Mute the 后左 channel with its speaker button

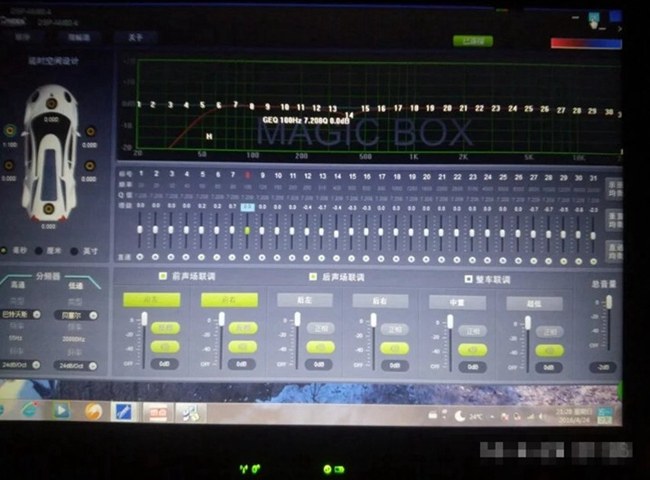[320, 347]
